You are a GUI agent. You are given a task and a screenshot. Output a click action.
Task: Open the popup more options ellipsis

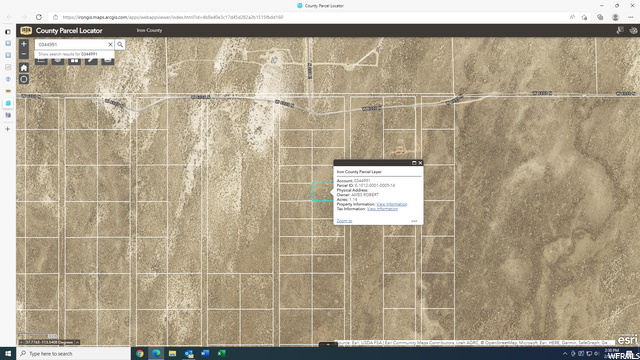coord(414,221)
